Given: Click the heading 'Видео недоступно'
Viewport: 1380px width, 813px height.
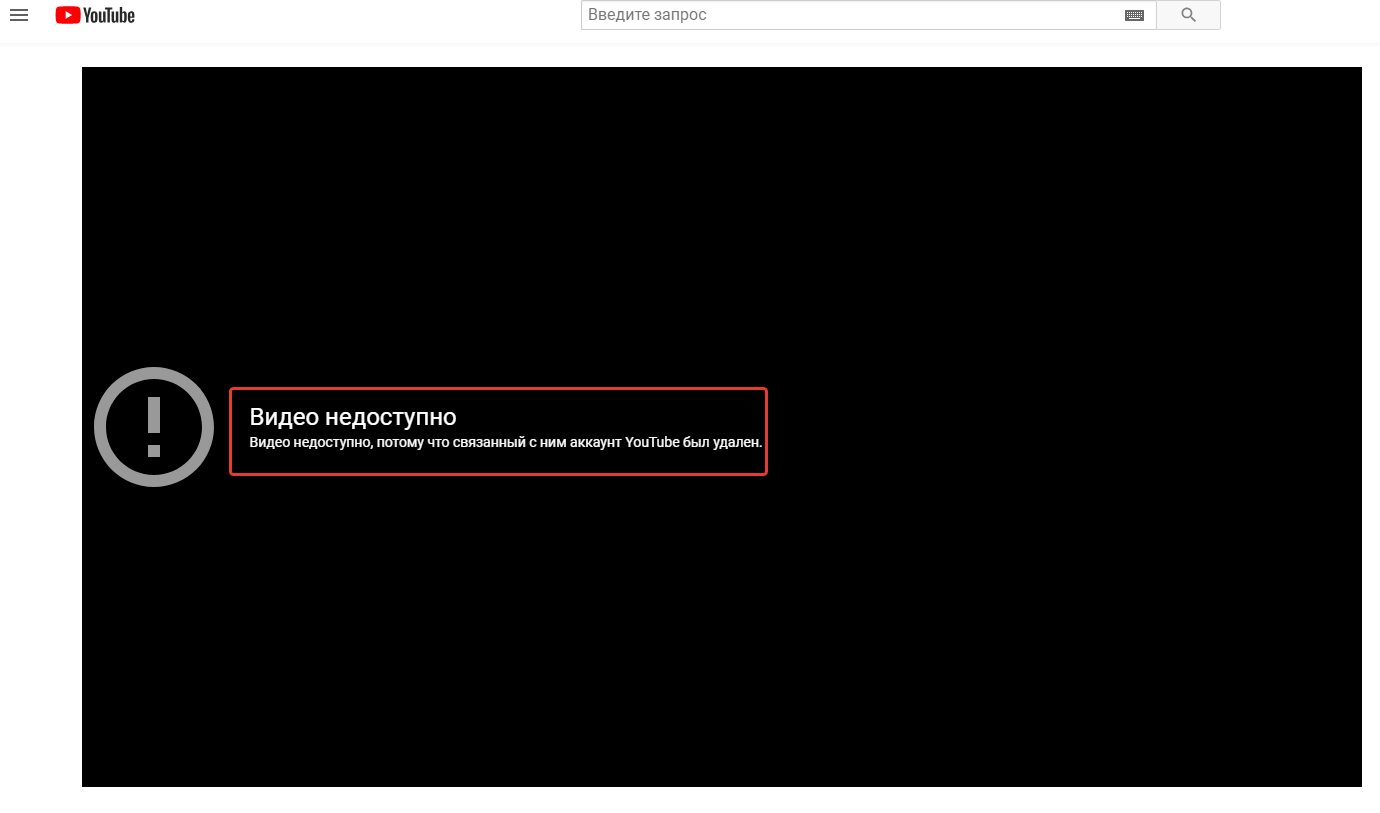Looking at the screenshot, I should click(353, 417).
